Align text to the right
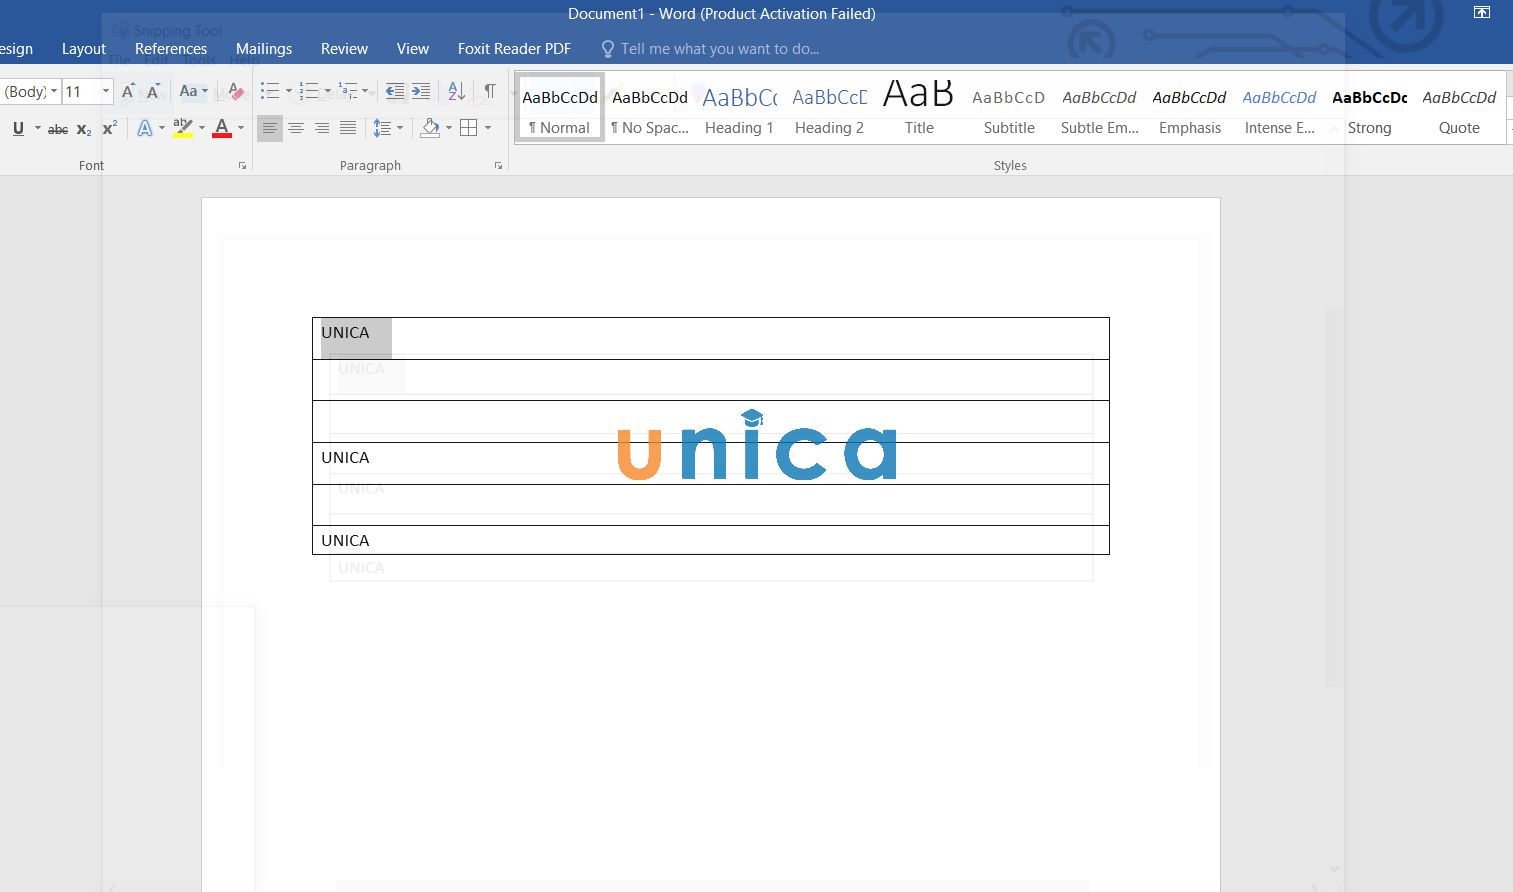The height and width of the screenshot is (892, 1513). [322, 128]
